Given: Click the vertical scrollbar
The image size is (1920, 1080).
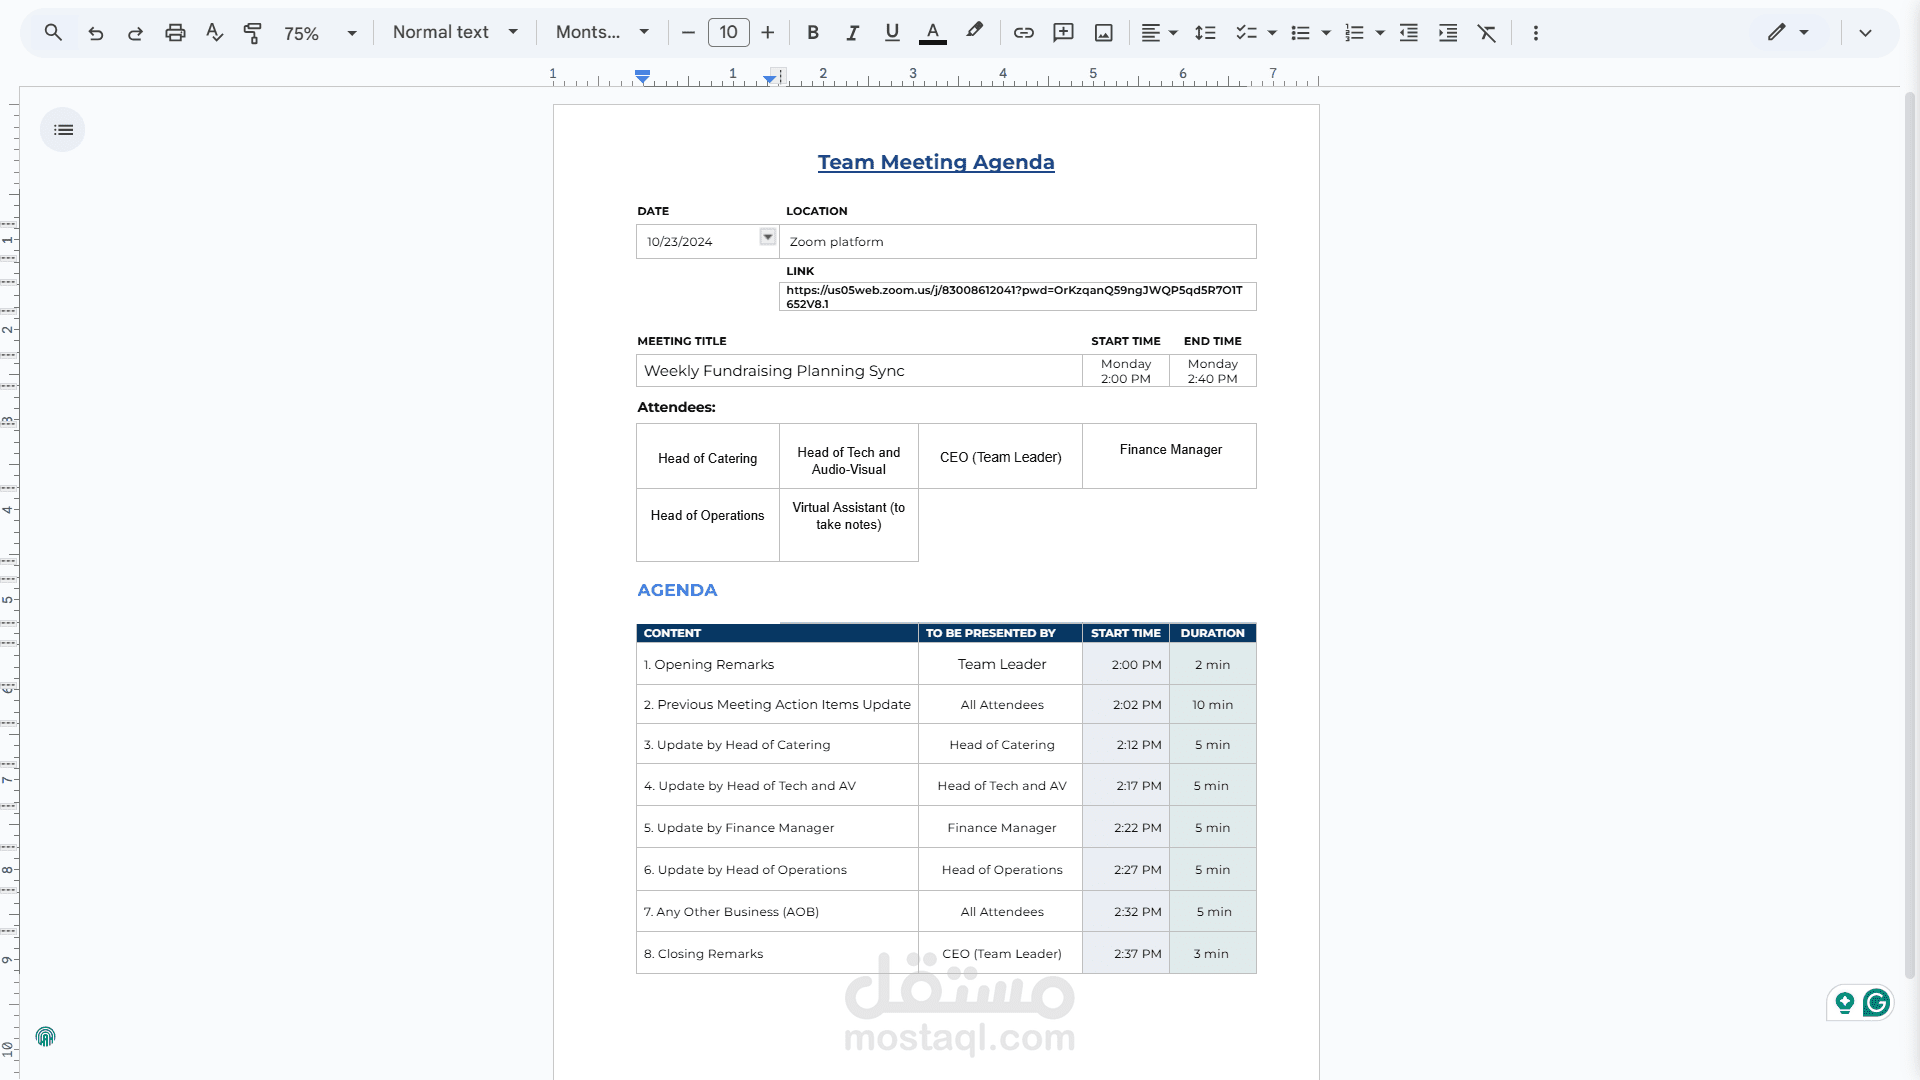Looking at the screenshot, I should click(x=1909, y=535).
